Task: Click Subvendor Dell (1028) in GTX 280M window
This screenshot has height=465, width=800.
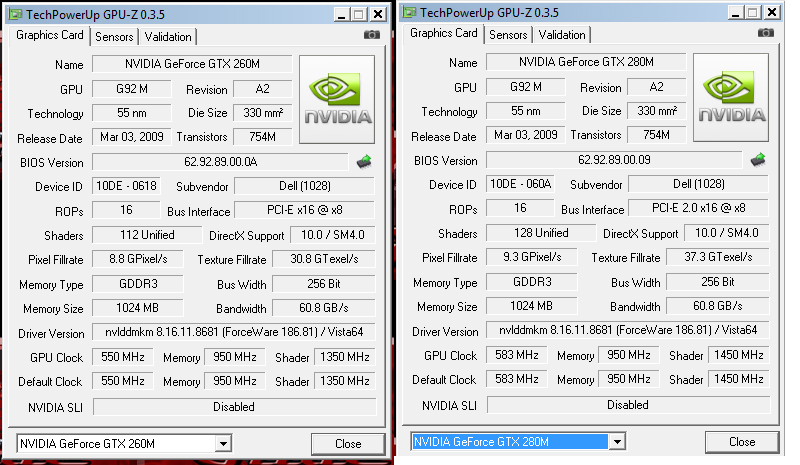Action: pyautogui.click(x=698, y=184)
